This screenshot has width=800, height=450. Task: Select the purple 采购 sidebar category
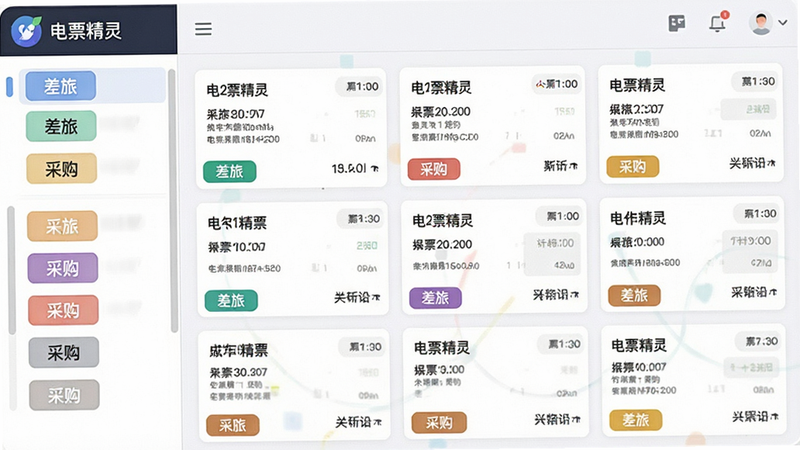point(63,268)
